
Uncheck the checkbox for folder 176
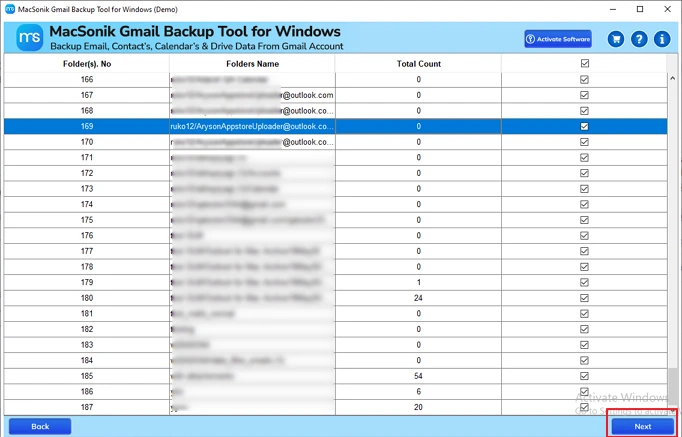(x=585, y=236)
